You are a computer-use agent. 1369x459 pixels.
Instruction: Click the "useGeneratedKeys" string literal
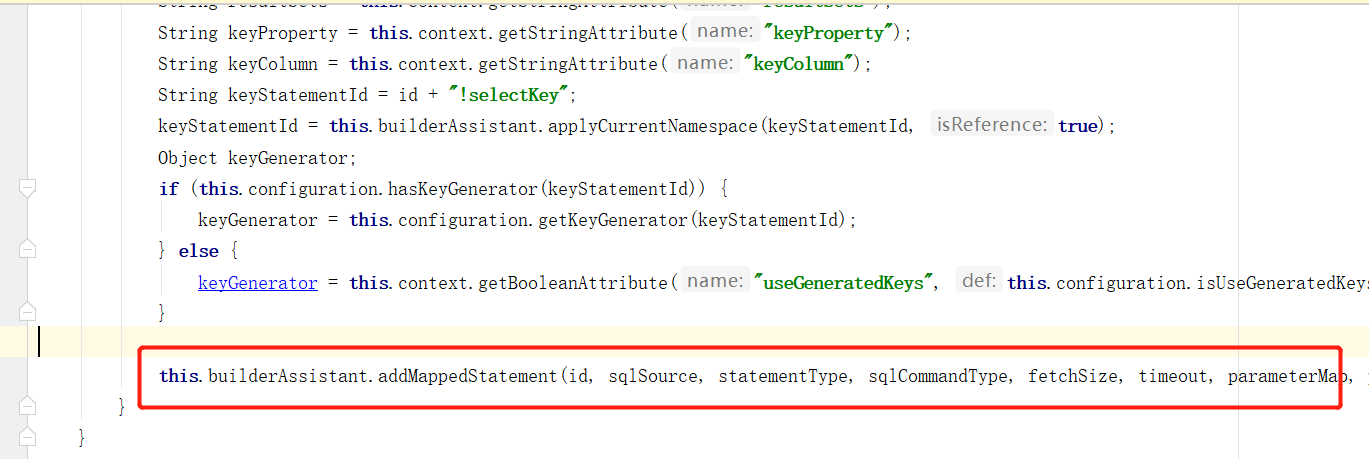pyautogui.click(x=844, y=283)
